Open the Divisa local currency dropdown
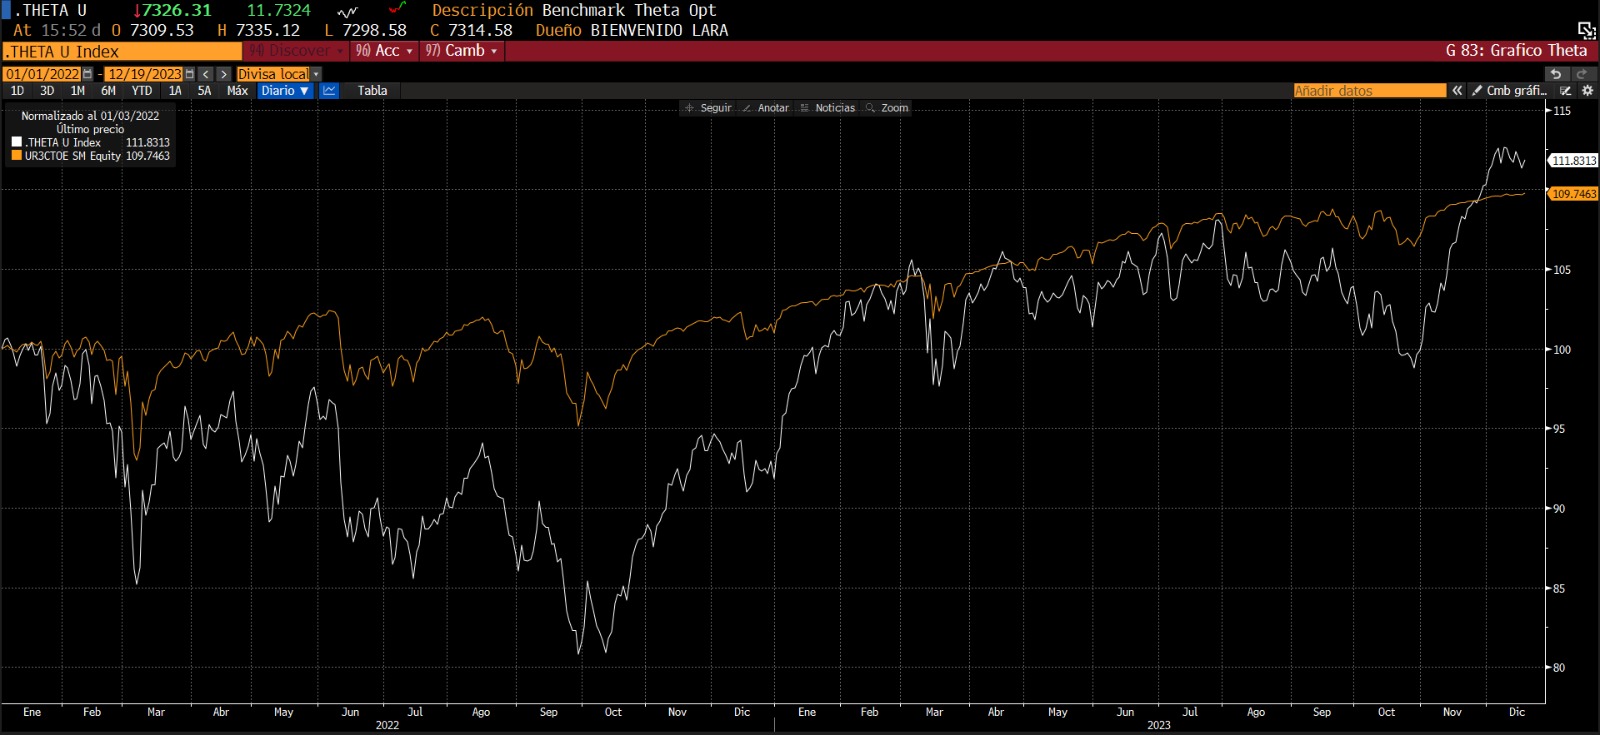Image resolution: width=1600 pixels, height=735 pixels. pos(279,74)
